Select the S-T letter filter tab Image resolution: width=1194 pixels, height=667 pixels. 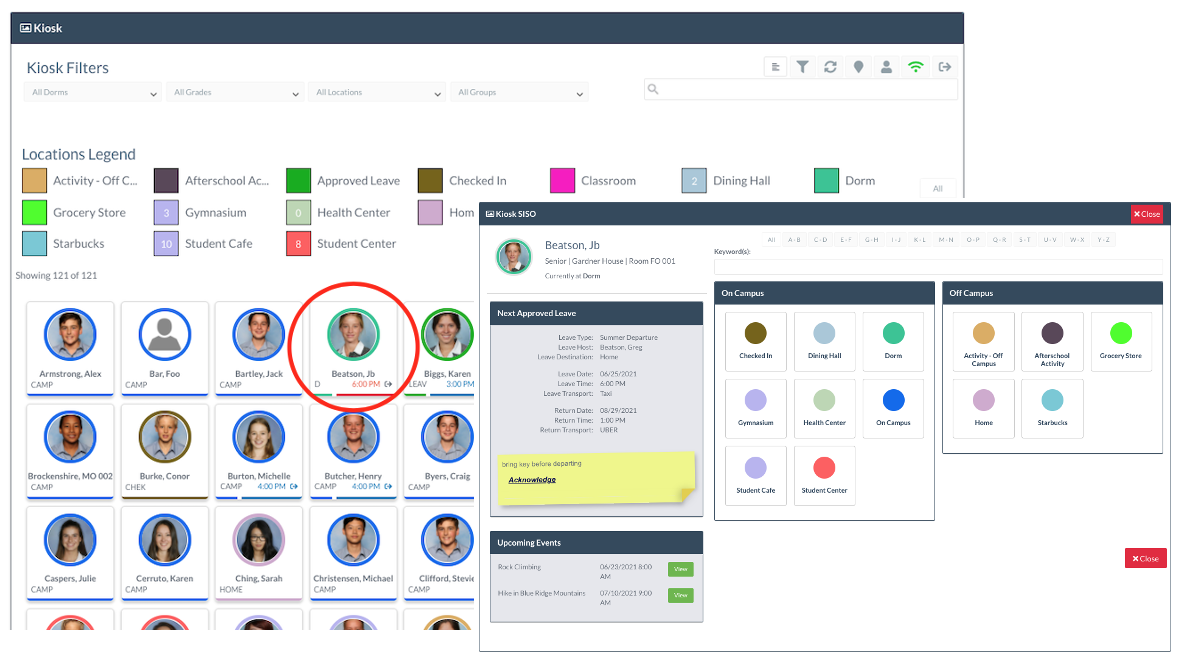(1025, 240)
